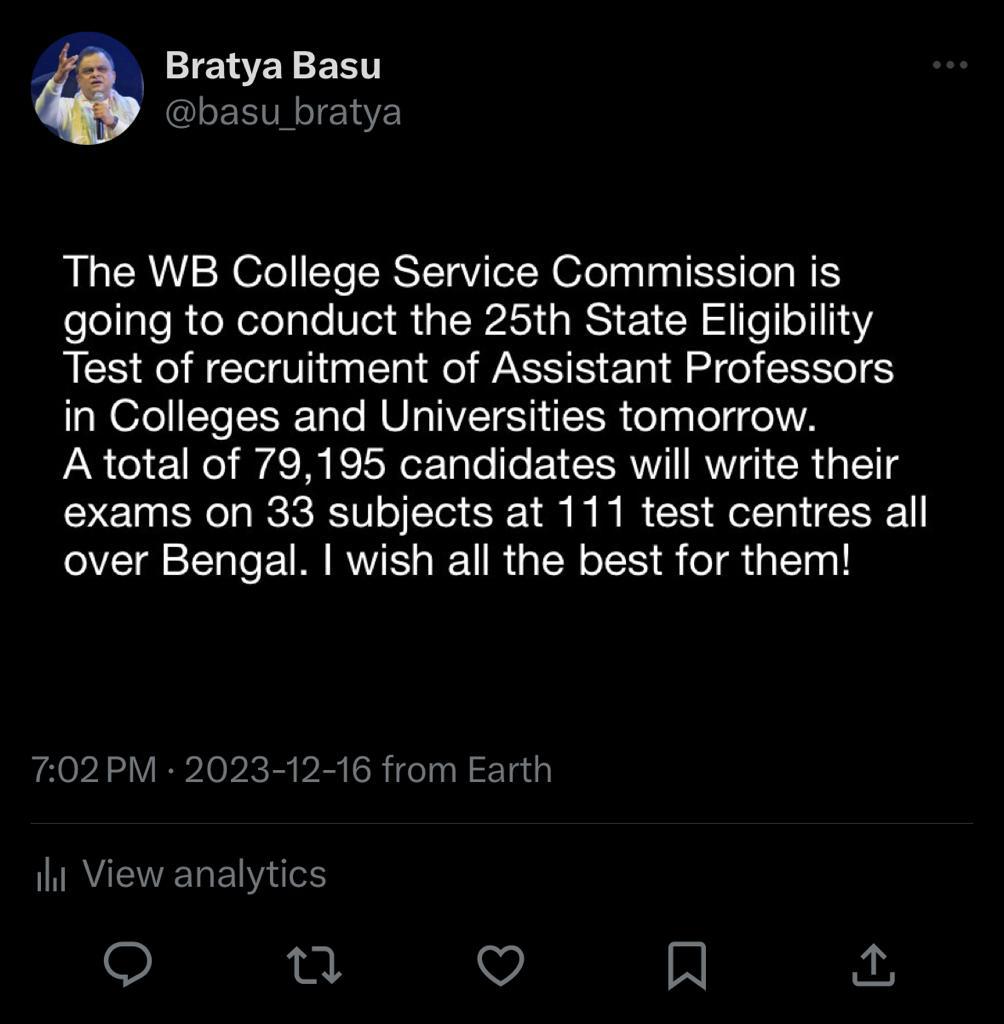Bookmark this State Eligibility Test tweet
1004x1024 pixels.
[687, 964]
